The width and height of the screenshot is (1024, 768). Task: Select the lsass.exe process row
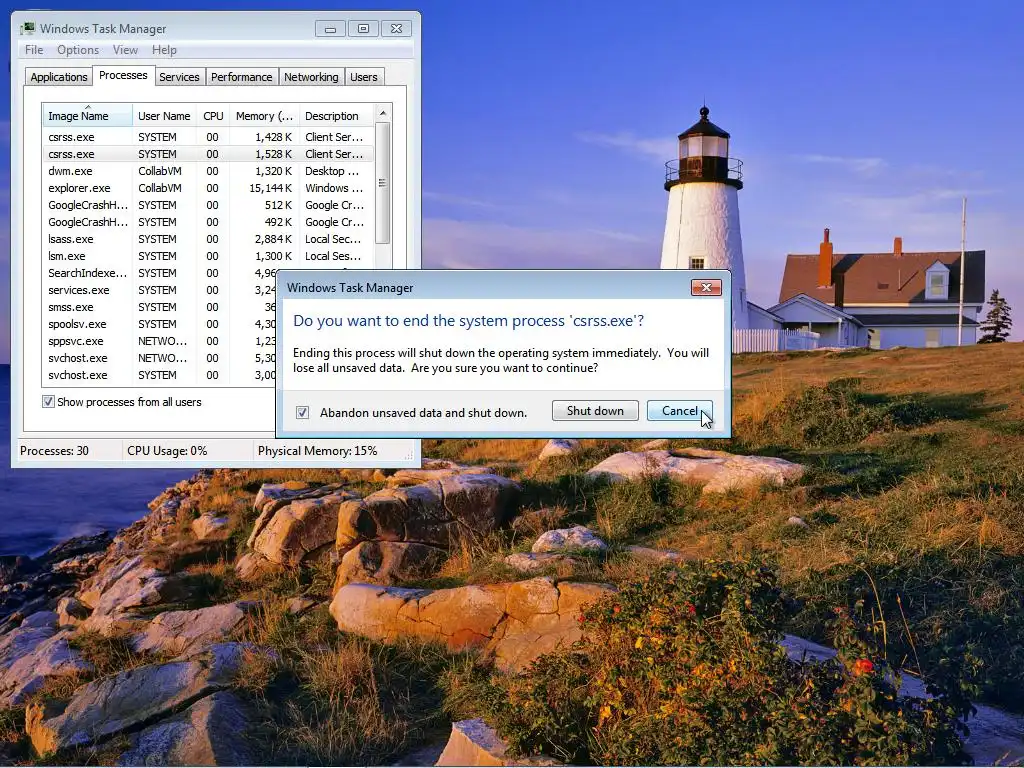pyautogui.click(x=208, y=239)
